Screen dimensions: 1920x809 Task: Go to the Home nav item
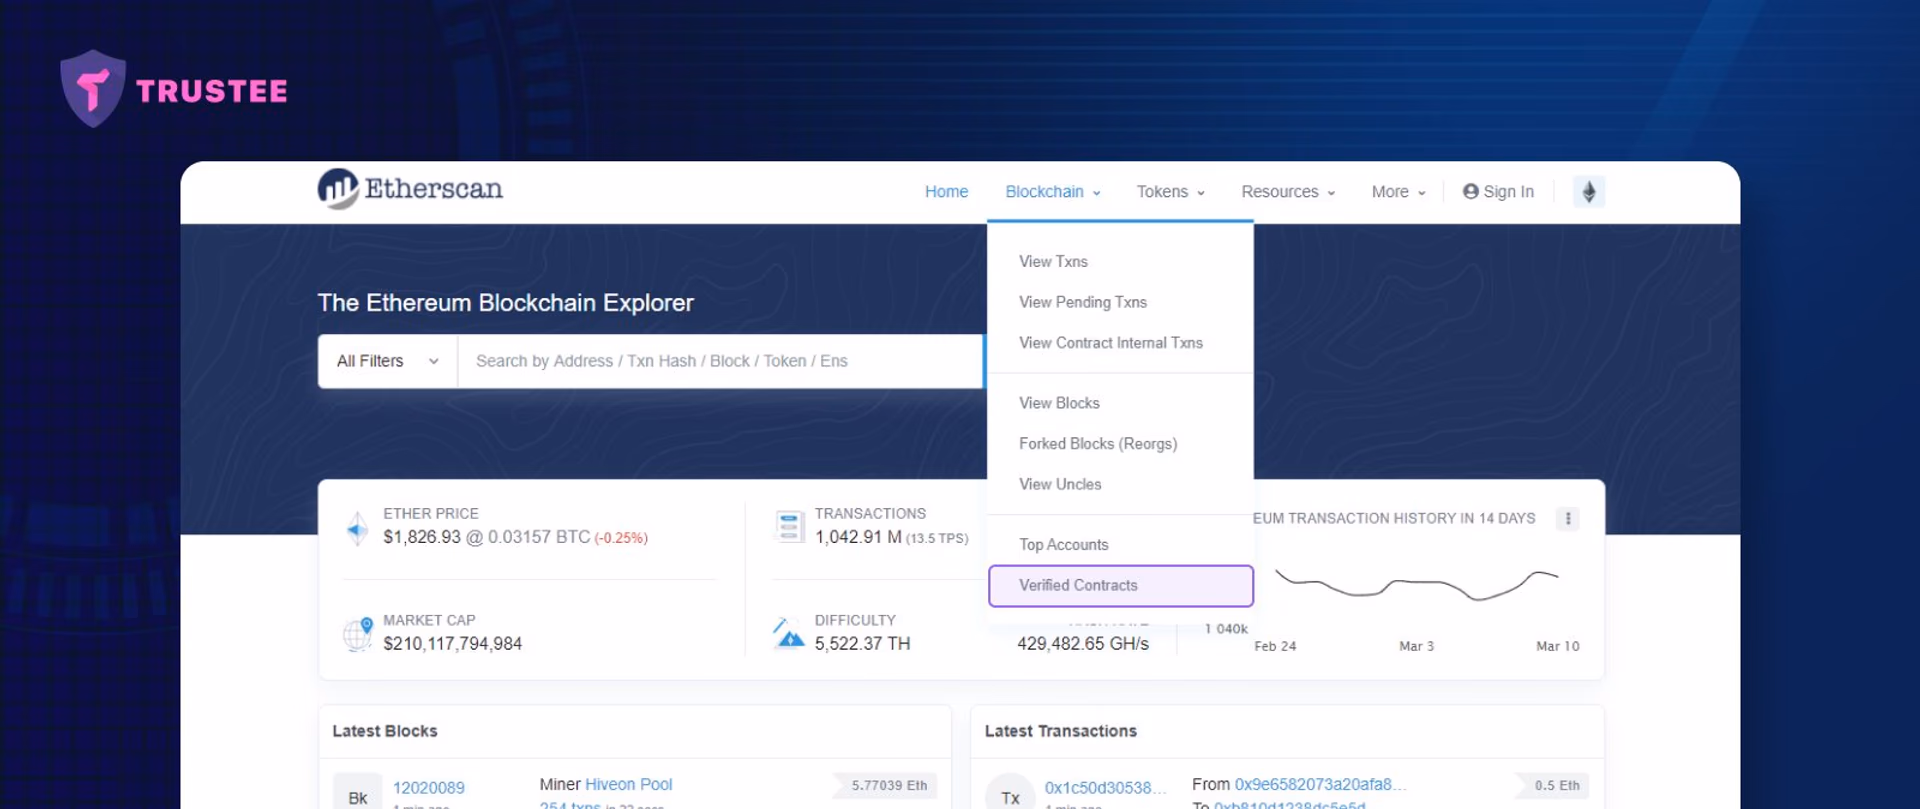point(946,192)
